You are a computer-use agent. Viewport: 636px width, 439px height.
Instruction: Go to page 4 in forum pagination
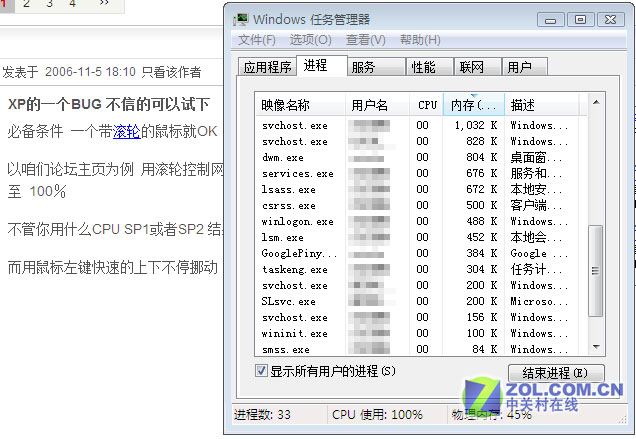pyautogui.click(x=72, y=4)
